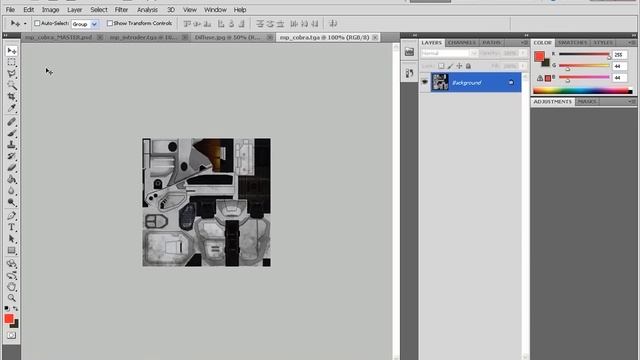
Task: Select the Hand tool
Action: click(x=11, y=287)
